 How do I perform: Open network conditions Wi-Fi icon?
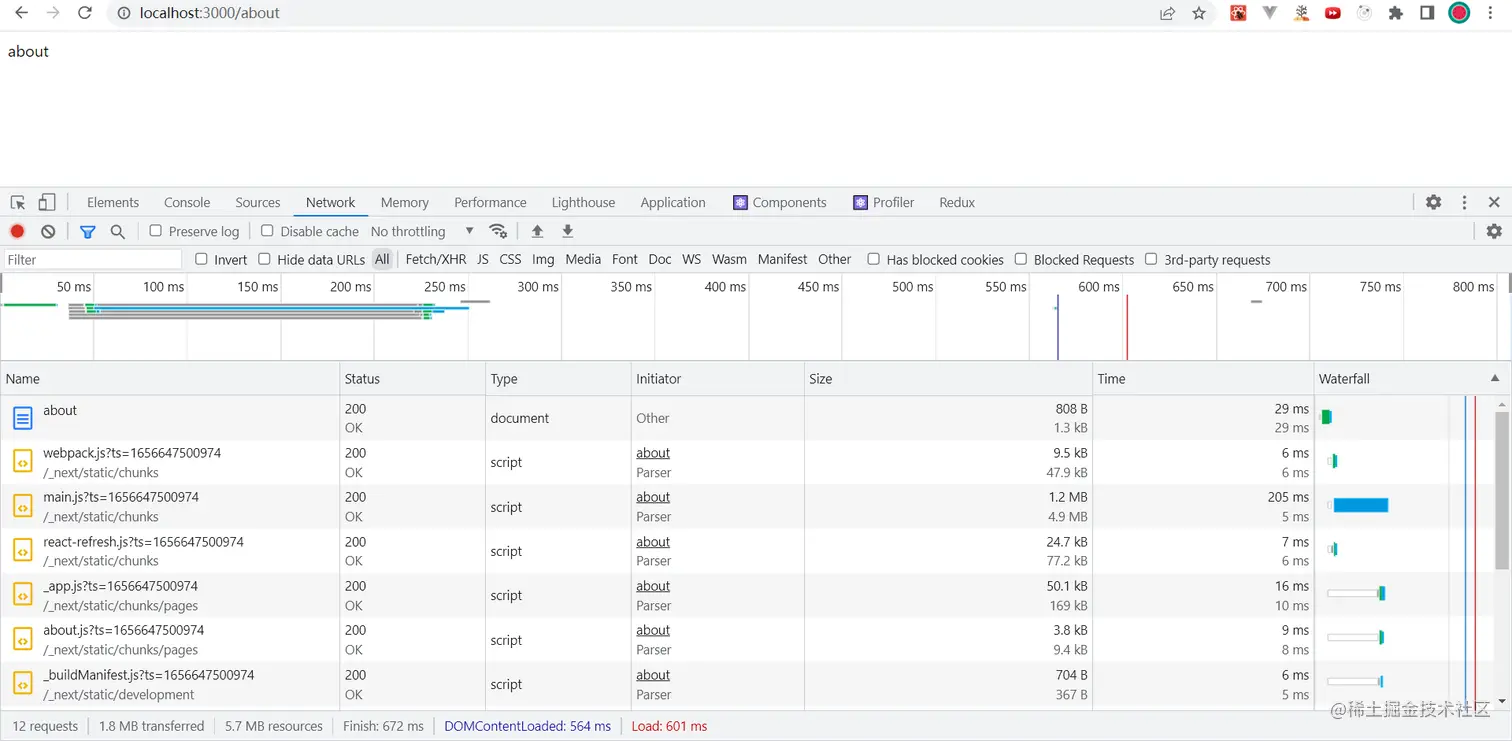[498, 231]
